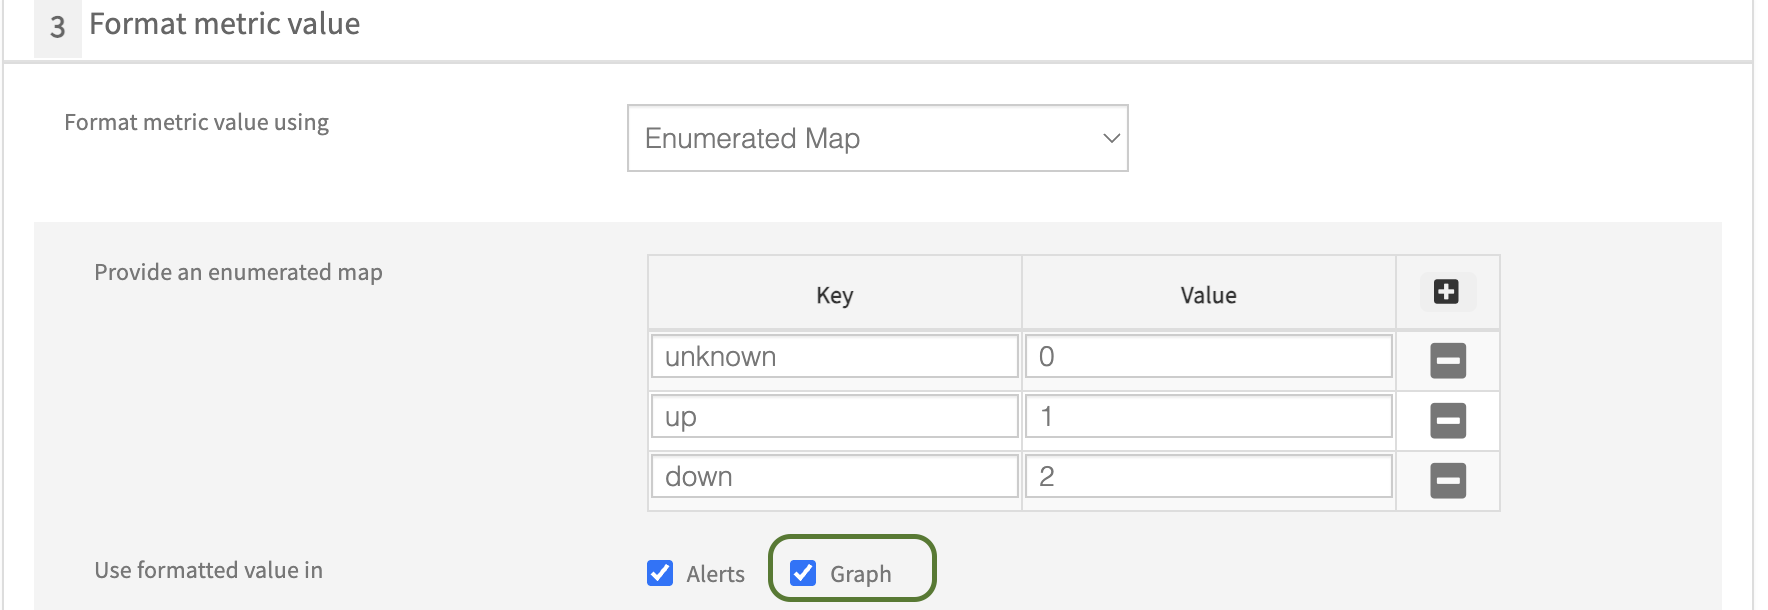Click the 'unknown' key input field
This screenshot has width=1768, height=610.
coord(834,357)
